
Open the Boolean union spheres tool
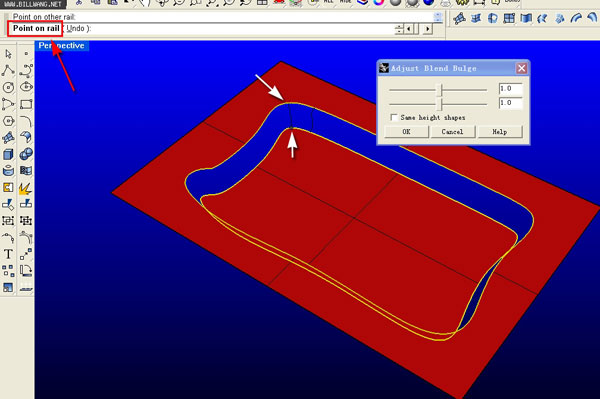(x=26, y=154)
